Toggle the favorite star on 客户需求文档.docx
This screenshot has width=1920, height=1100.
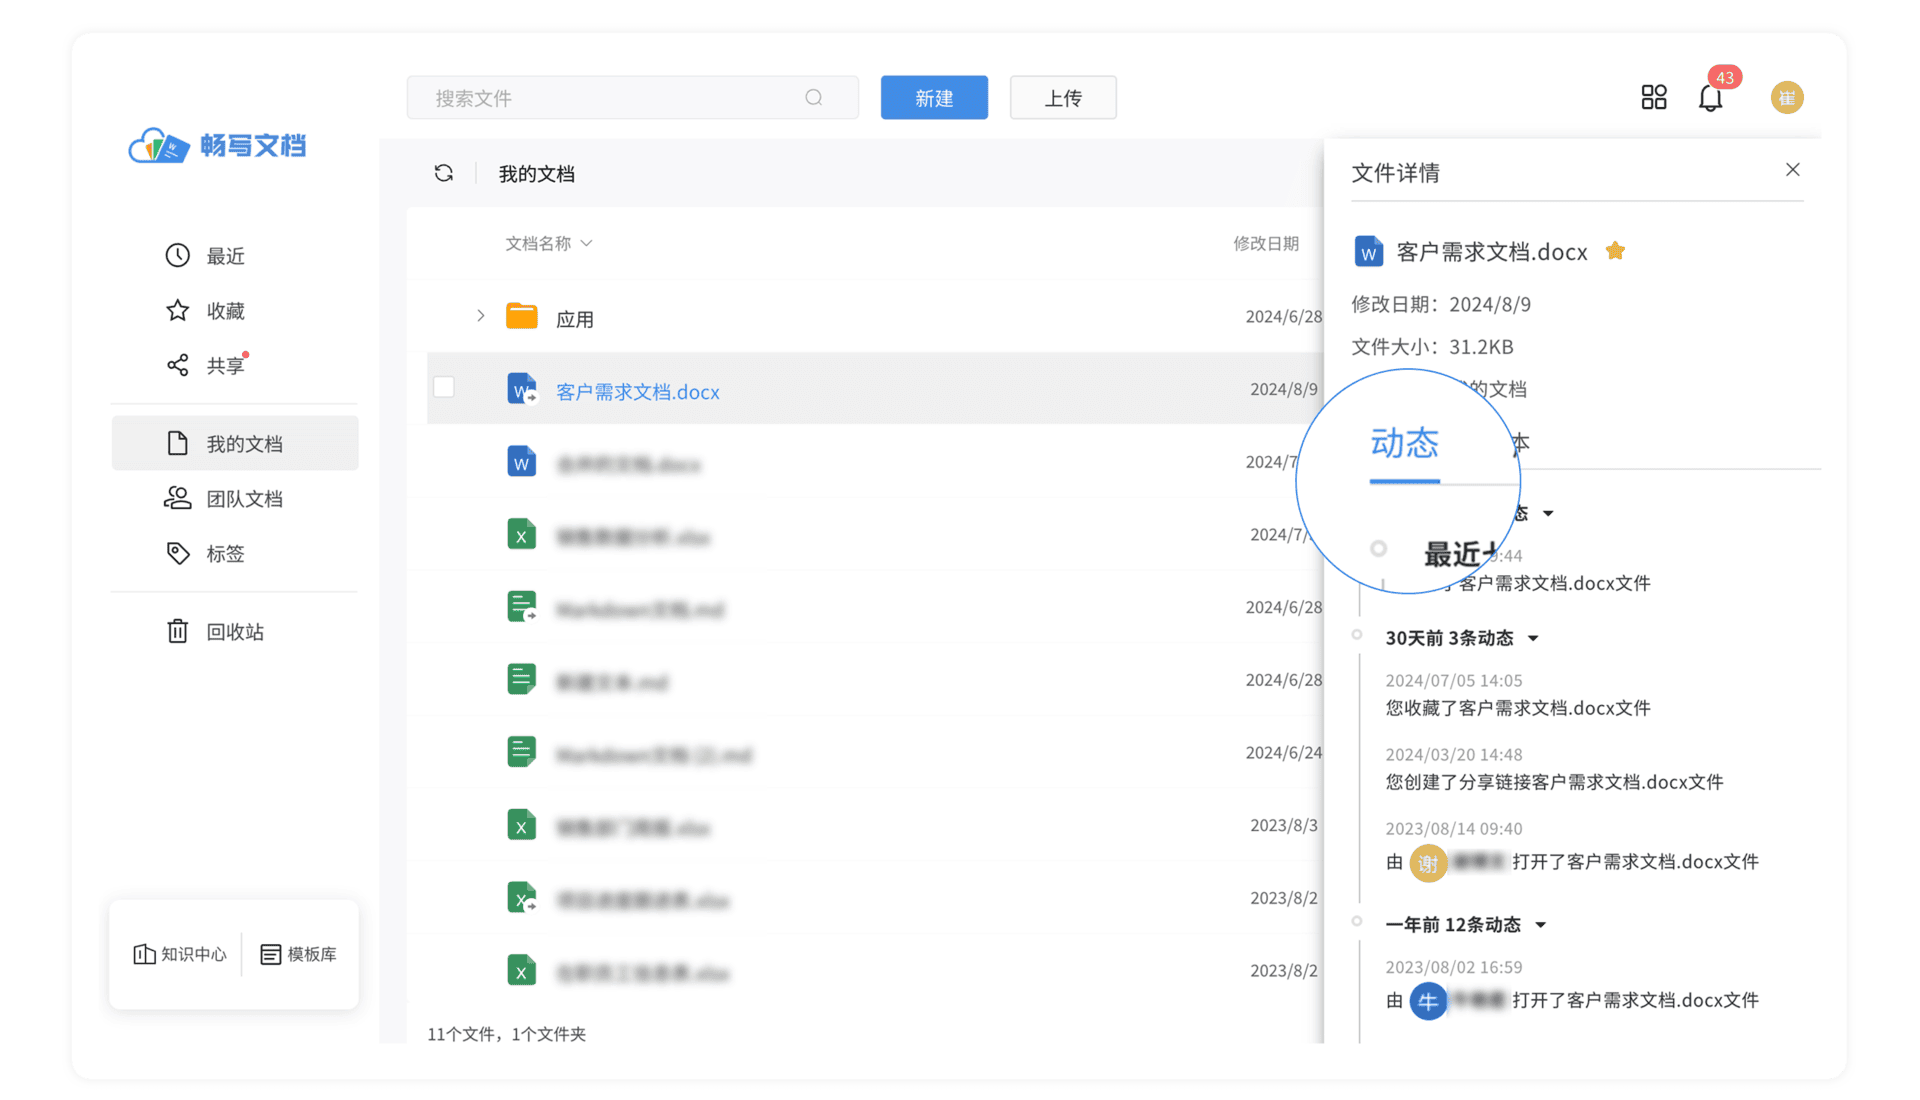1615,251
